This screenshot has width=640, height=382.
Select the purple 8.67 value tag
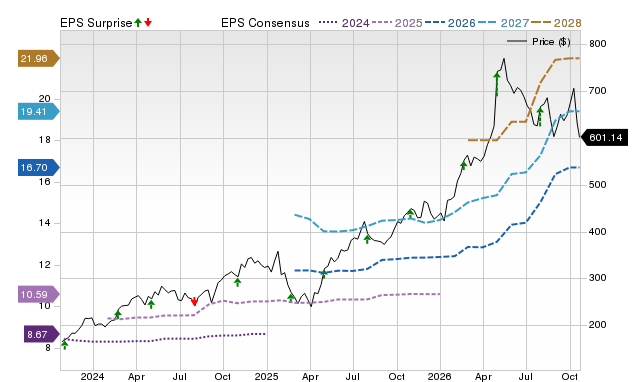click(42, 334)
